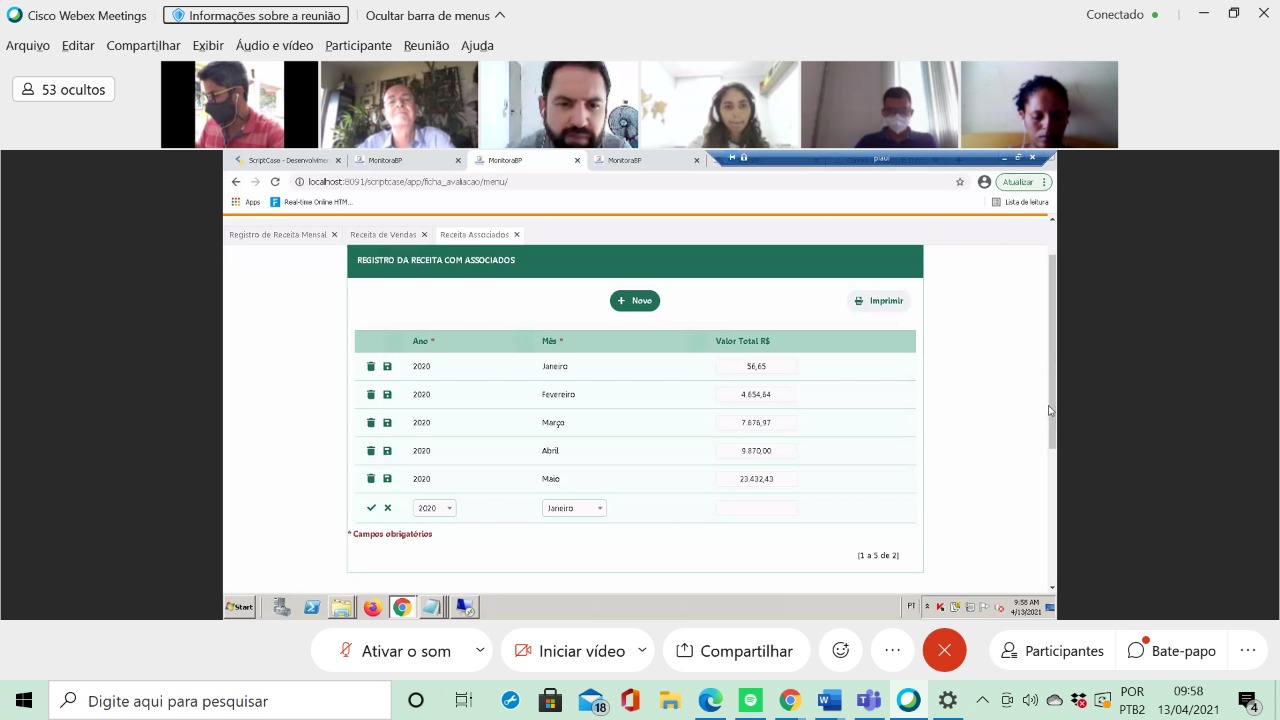Open Microsoft Edge from the taskbar
Viewport: 1280px width, 720px height.
coord(710,701)
